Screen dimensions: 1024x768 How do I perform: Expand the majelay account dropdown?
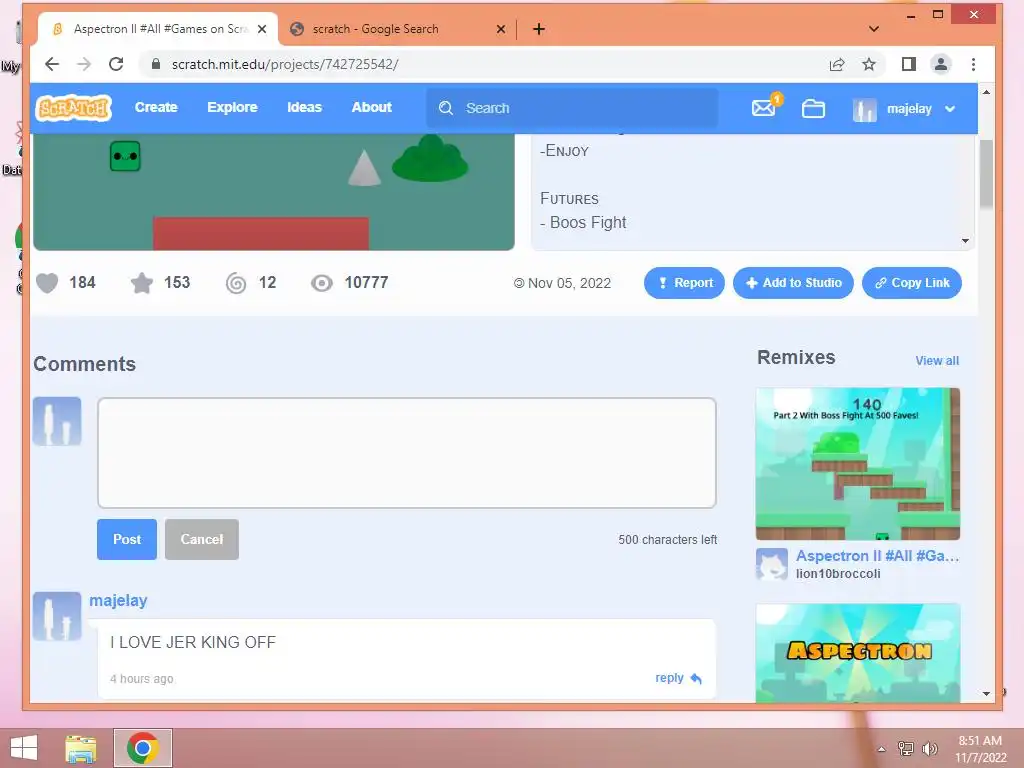[950, 109]
